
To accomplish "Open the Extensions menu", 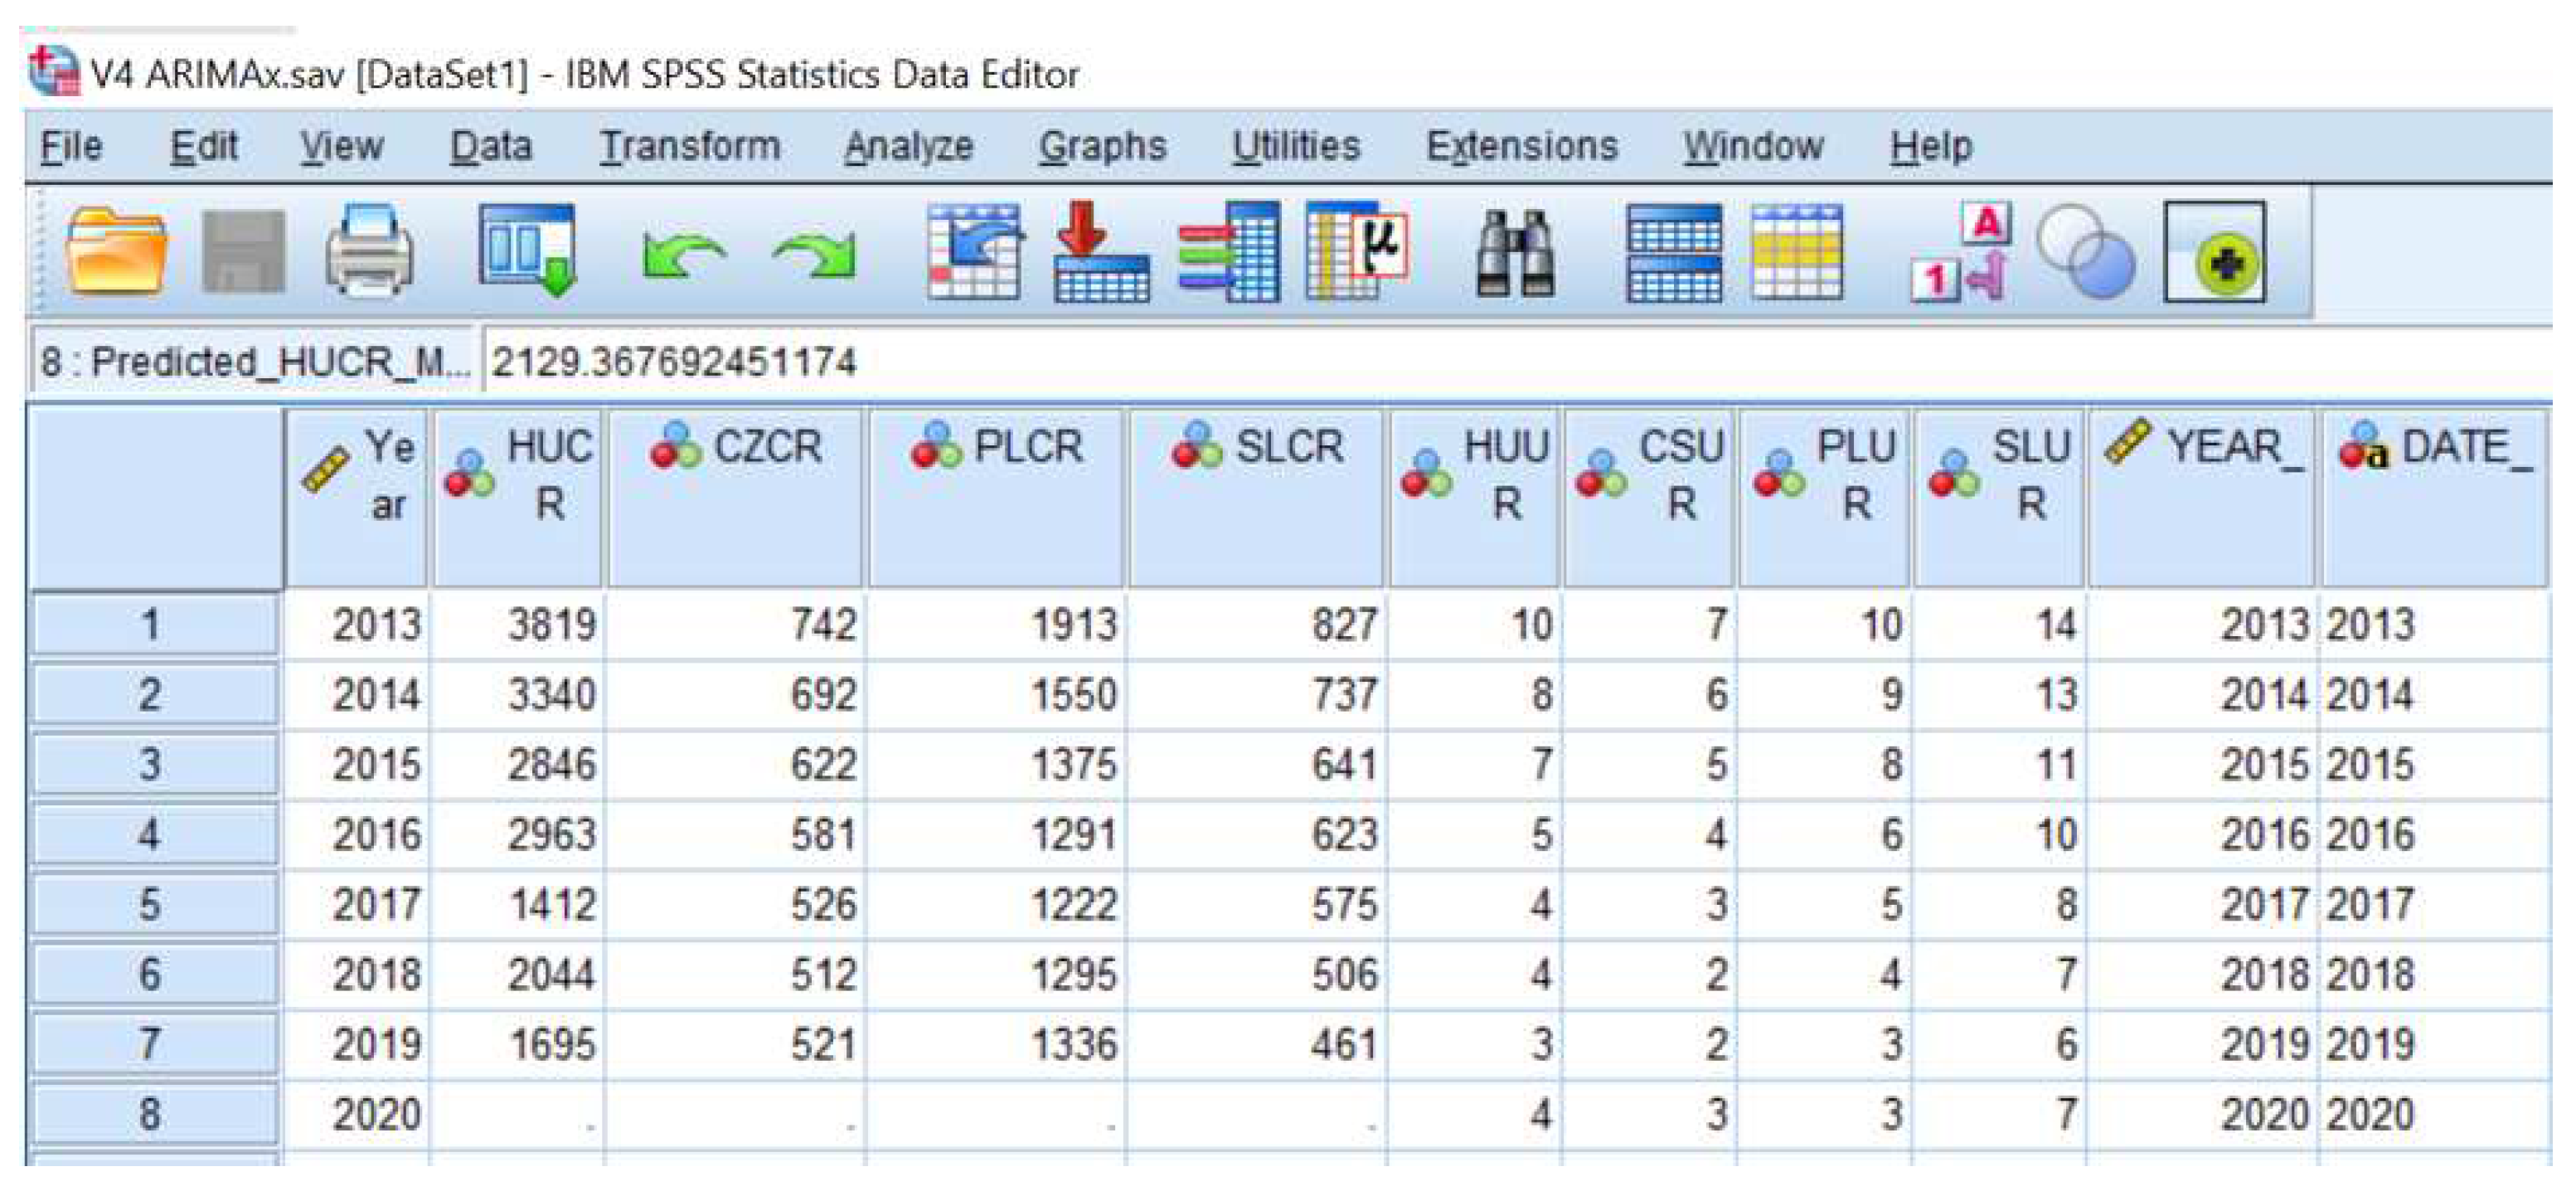I will click(x=1521, y=146).
